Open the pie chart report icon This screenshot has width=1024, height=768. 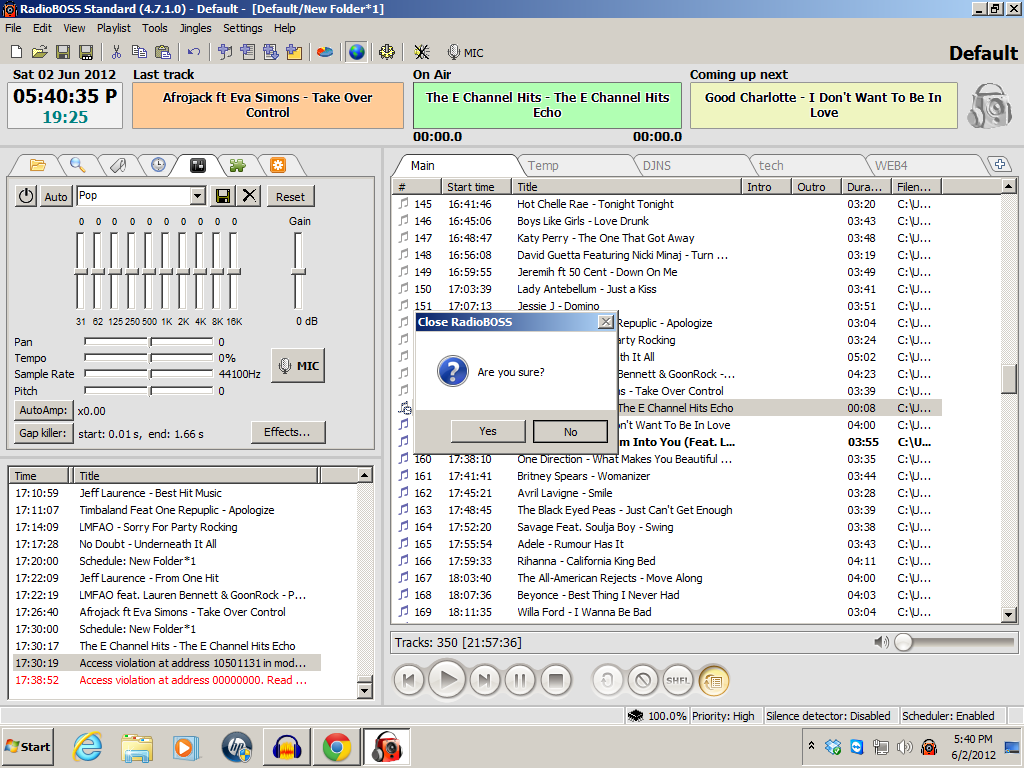[x=325, y=52]
